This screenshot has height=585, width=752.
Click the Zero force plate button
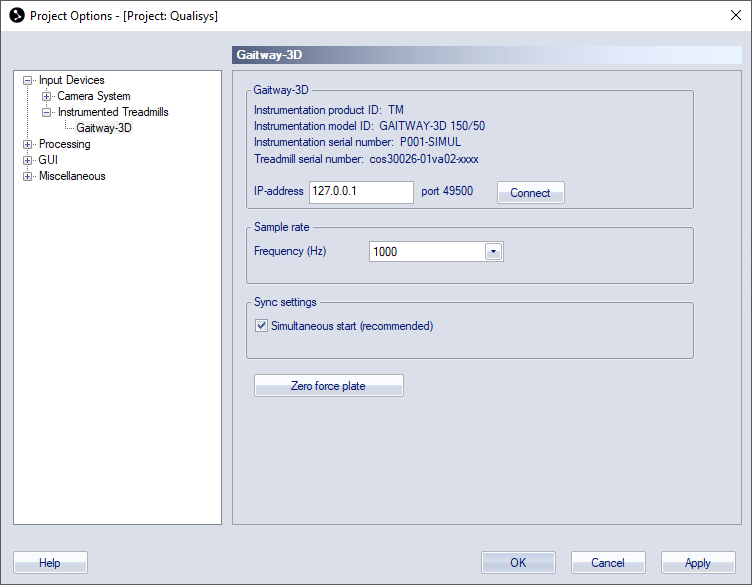click(x=329, y=386)
